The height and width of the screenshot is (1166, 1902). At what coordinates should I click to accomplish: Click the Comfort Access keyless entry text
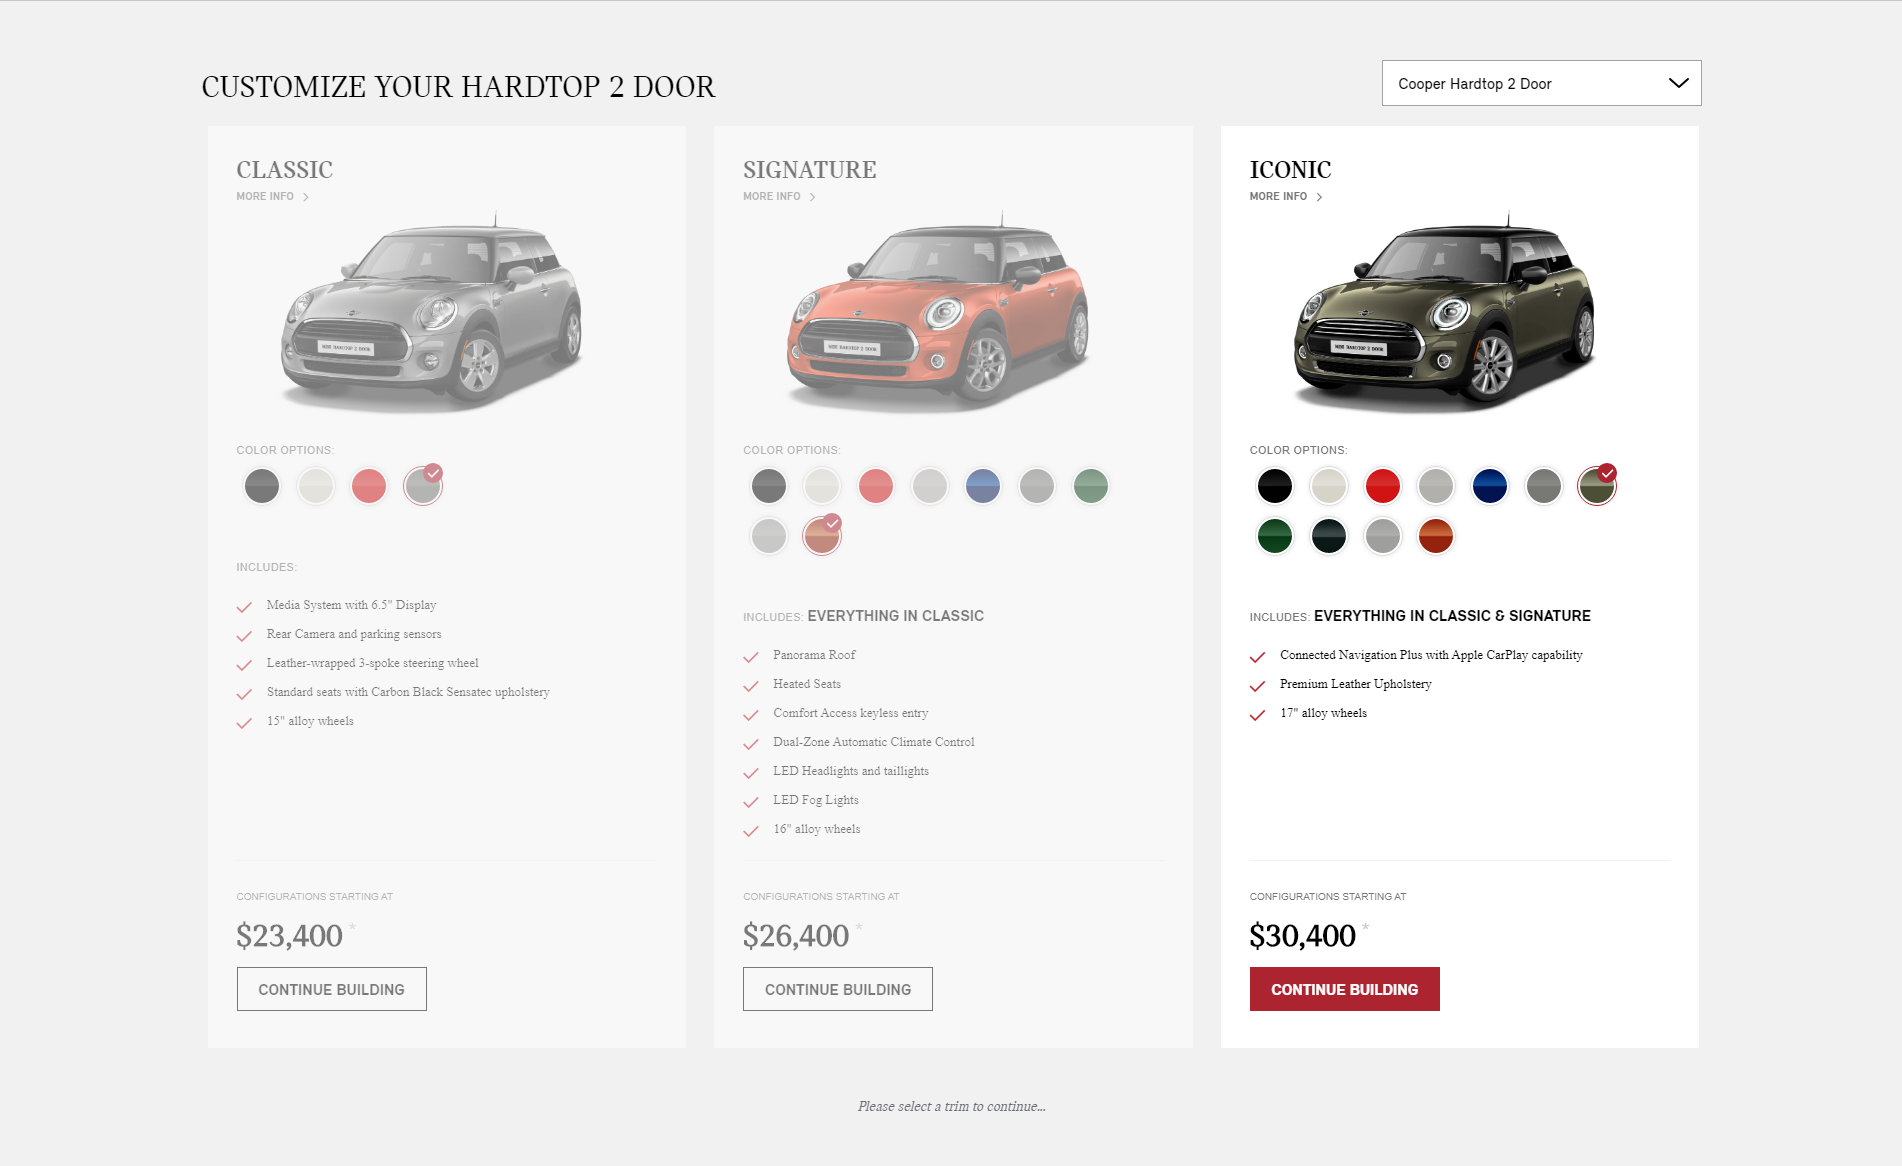[x=851, y=713]
